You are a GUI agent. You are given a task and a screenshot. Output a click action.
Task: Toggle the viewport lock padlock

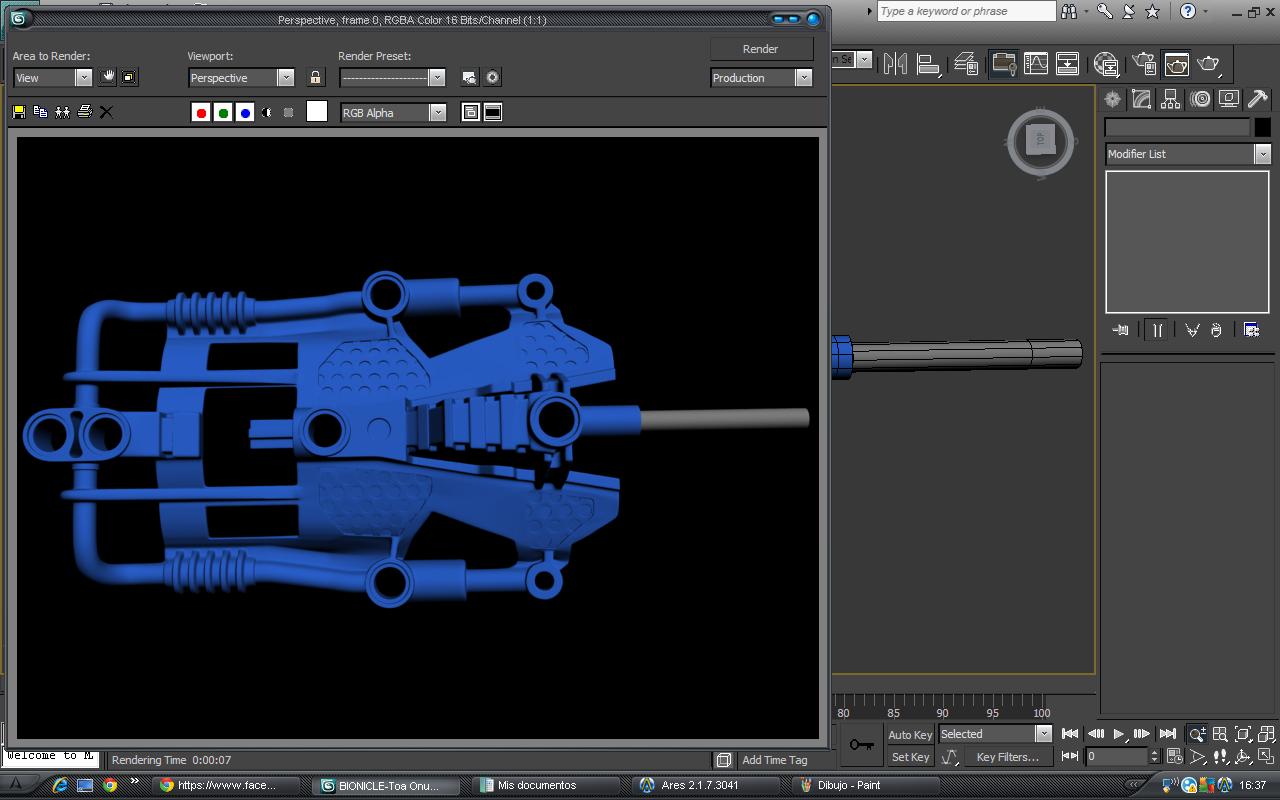coord(316,78)
